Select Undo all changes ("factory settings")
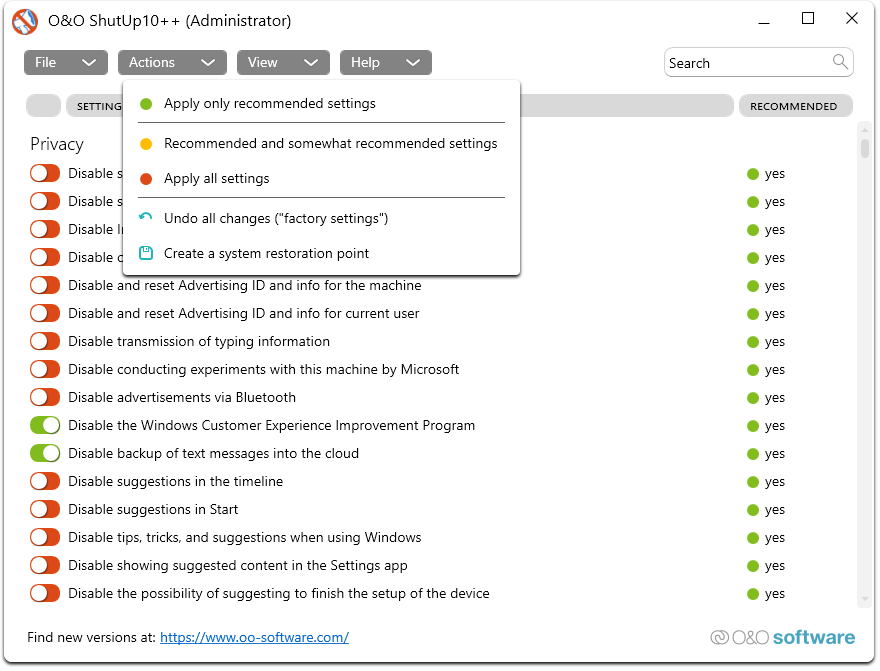 point(322,219)
